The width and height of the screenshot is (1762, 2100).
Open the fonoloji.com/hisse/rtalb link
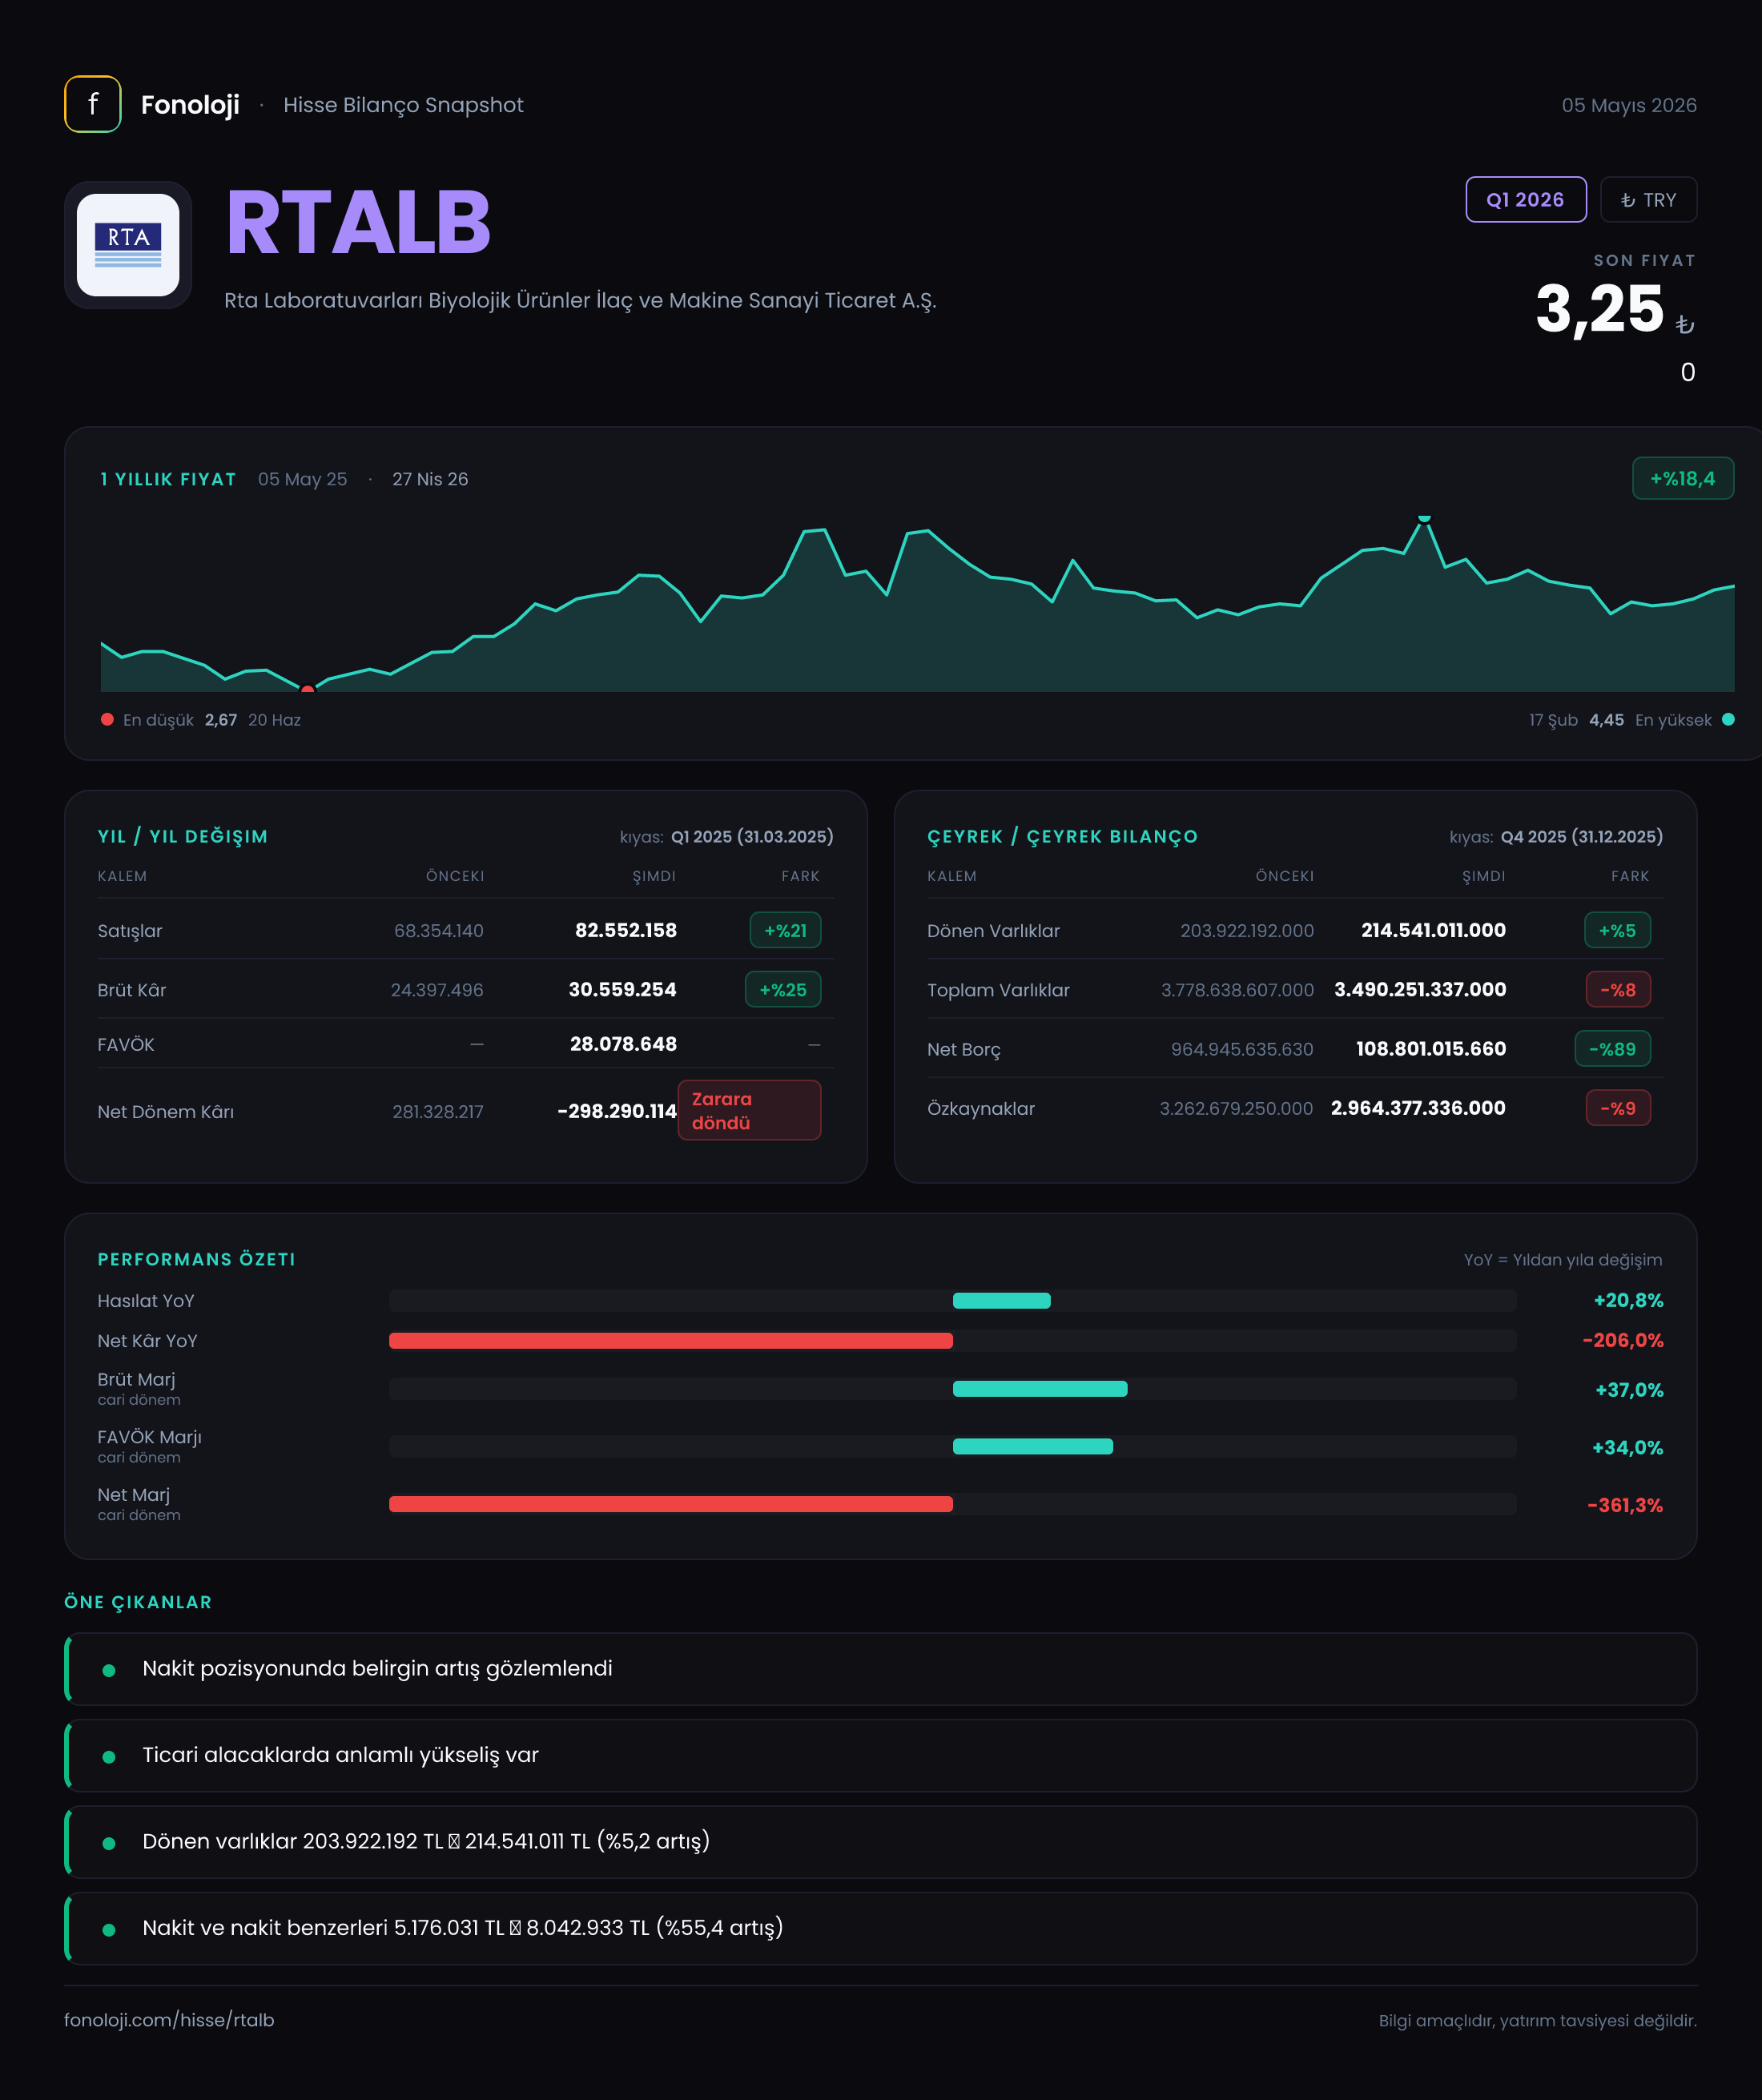[169, 2020]
